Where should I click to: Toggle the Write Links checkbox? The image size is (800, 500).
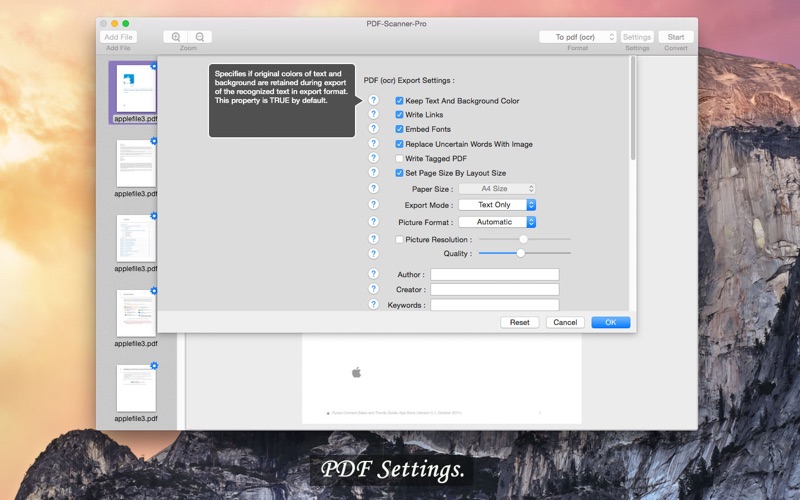[x=399, y=115]
